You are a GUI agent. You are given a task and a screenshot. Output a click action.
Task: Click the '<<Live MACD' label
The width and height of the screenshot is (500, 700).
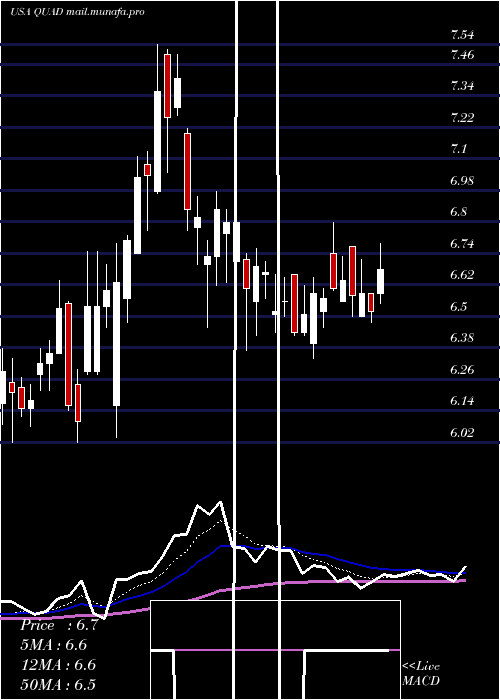[x=421, y=673]
